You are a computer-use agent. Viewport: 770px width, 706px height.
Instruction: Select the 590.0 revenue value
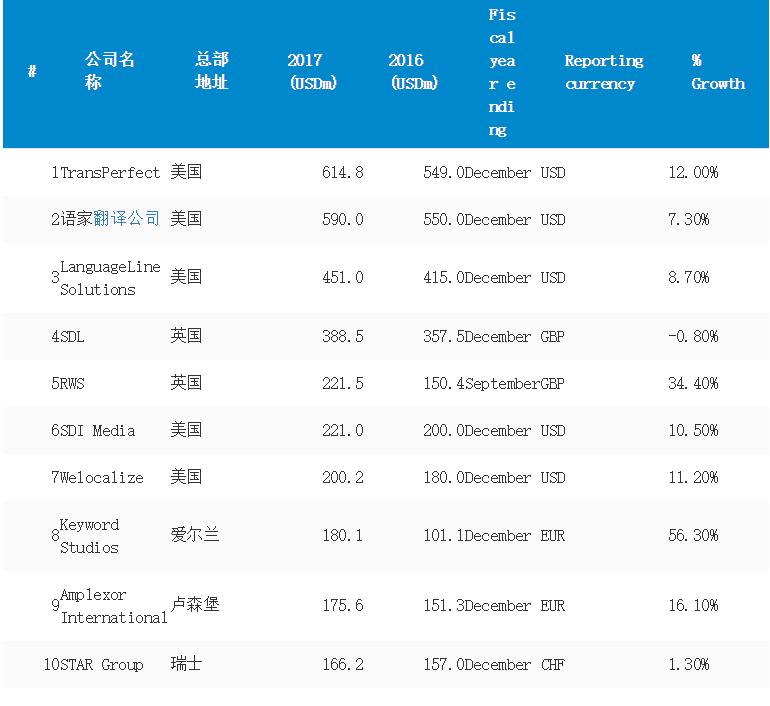pos(343,219)
